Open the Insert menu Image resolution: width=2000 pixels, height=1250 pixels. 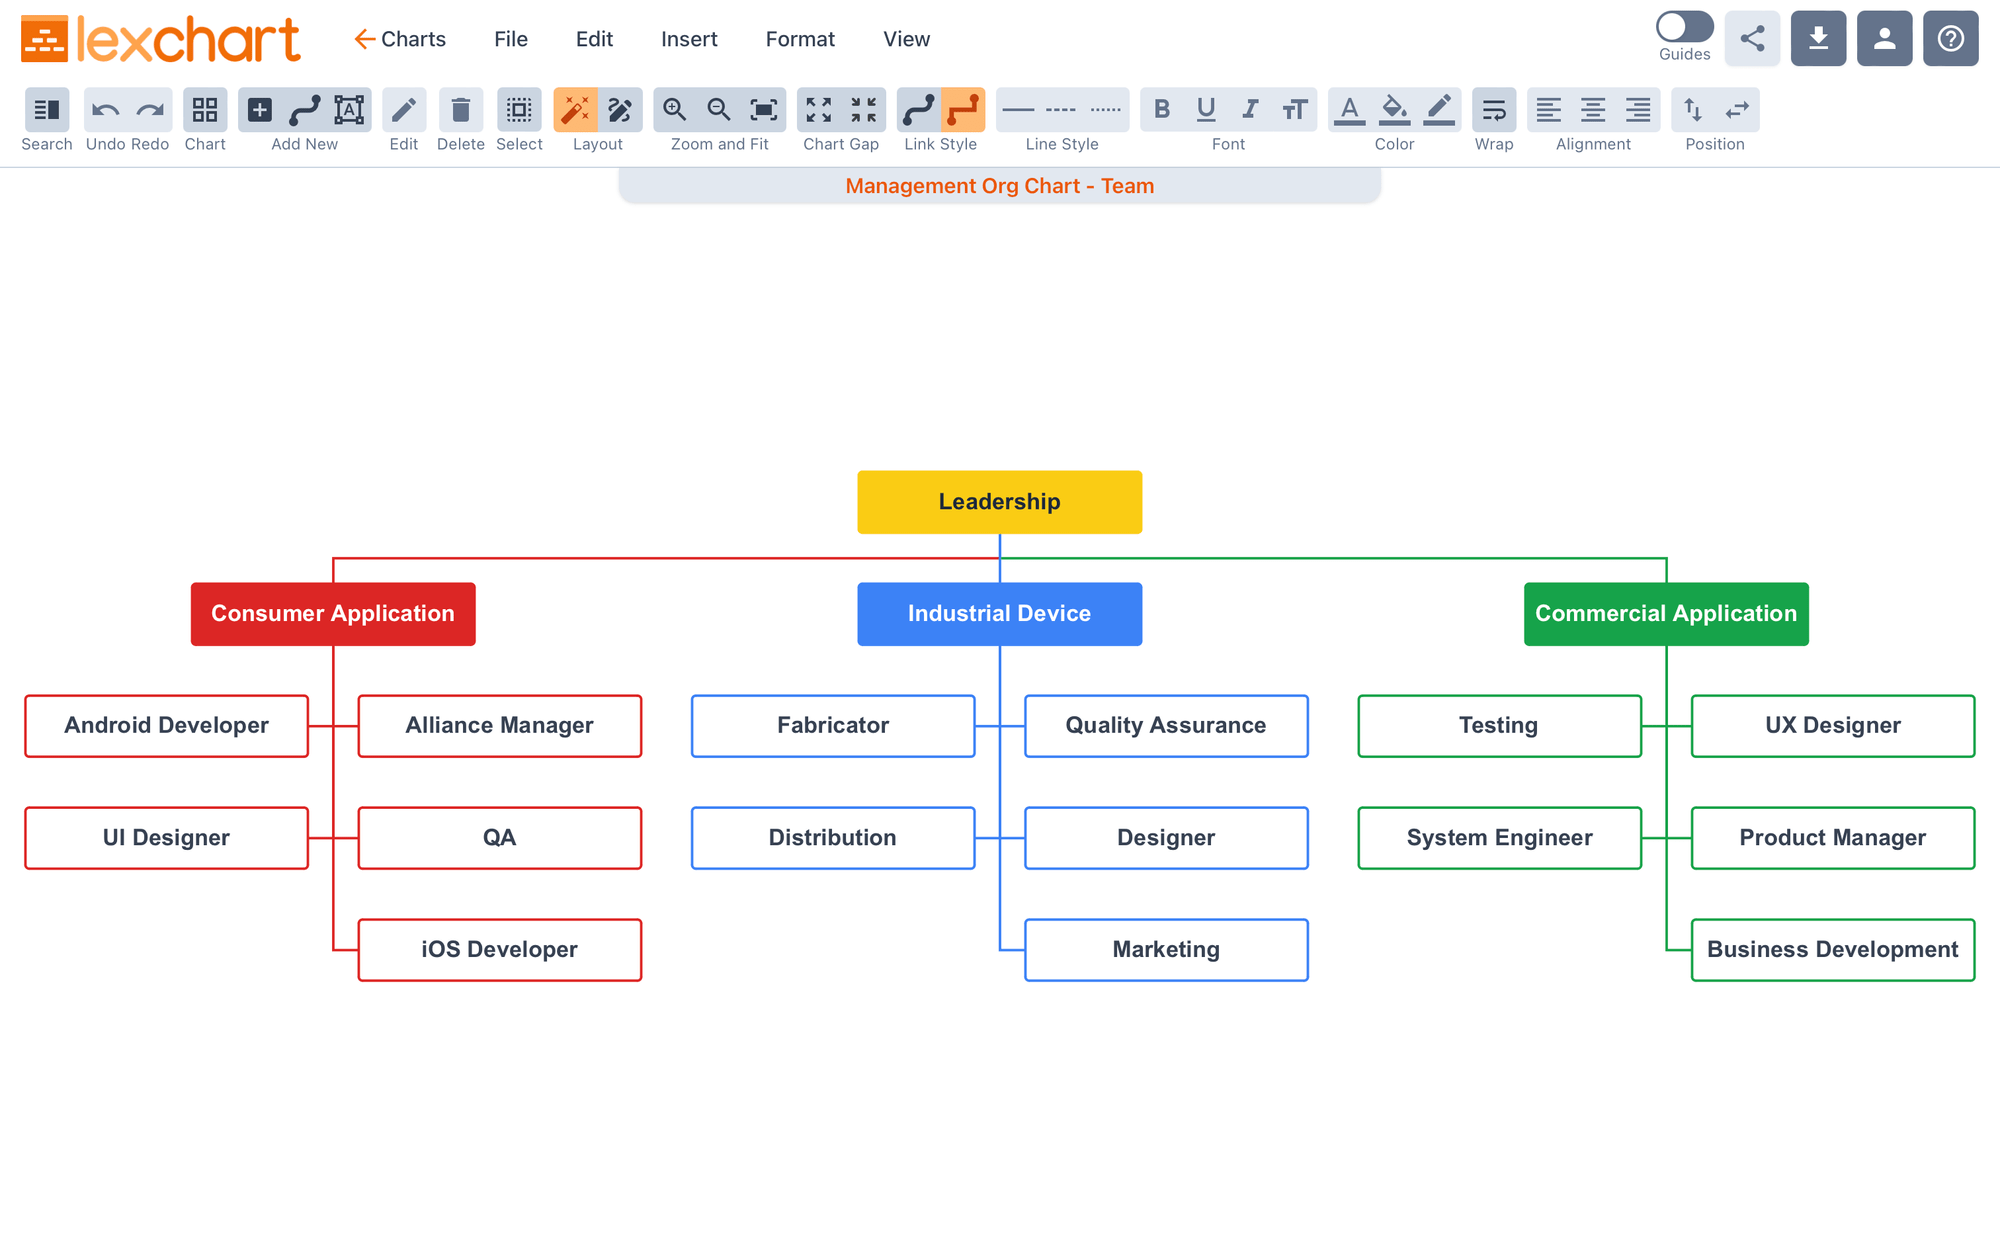(x=689, y=39)
